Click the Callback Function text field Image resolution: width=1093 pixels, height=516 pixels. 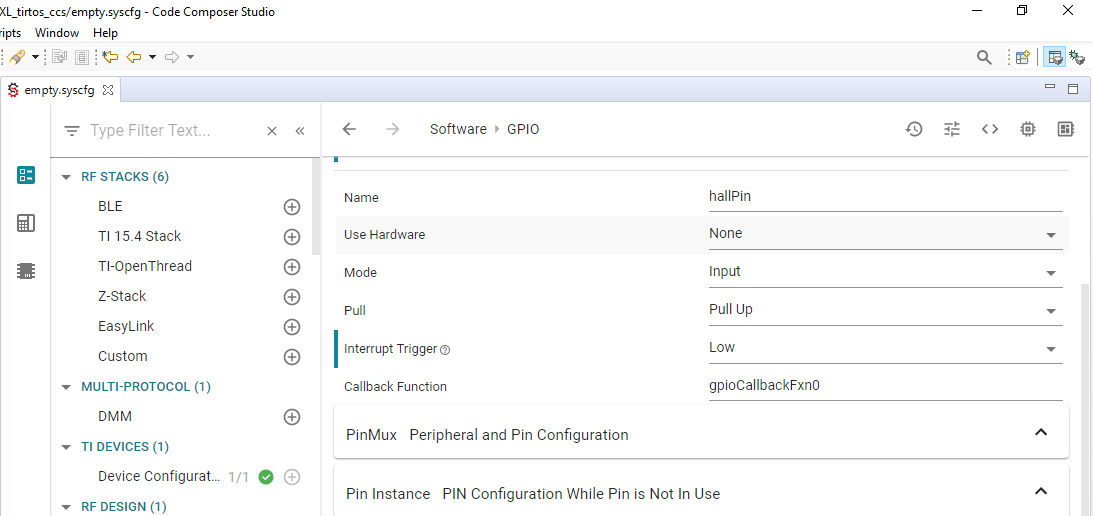[885, 386]
